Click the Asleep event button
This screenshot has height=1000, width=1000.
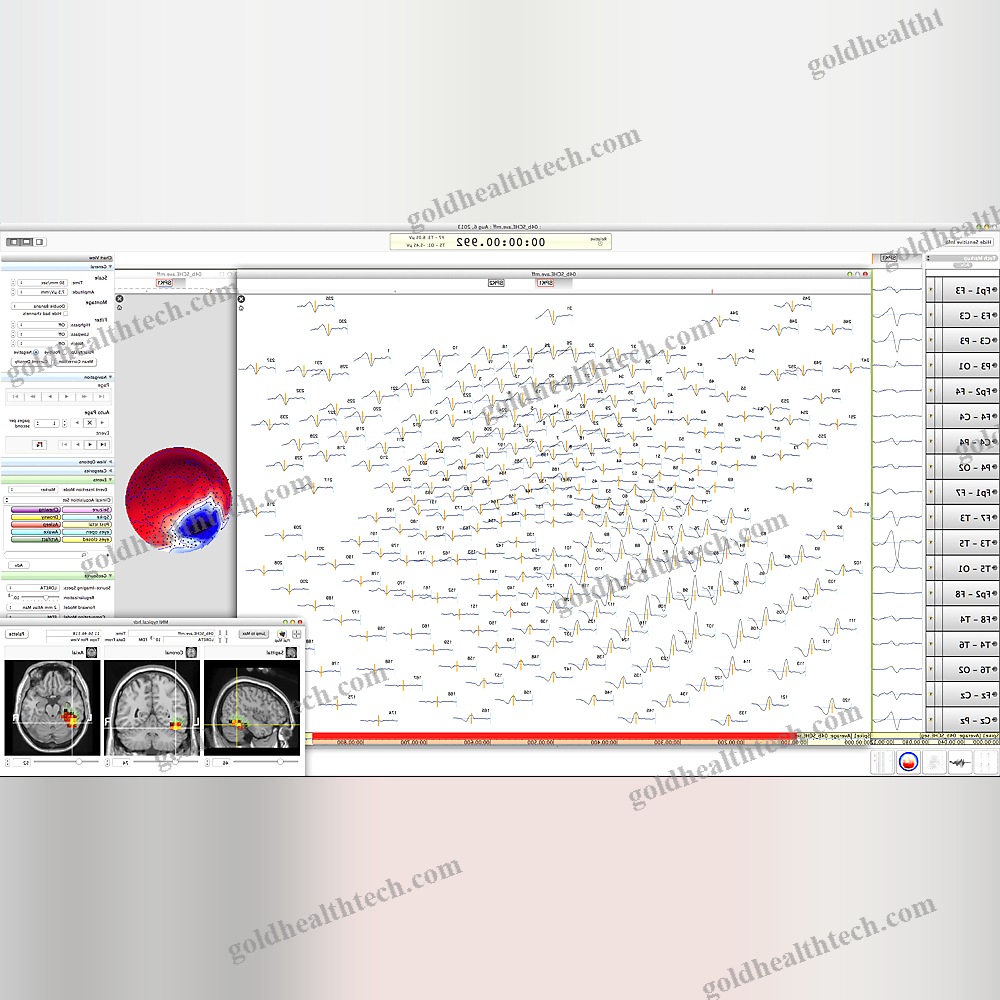[36, 524]
